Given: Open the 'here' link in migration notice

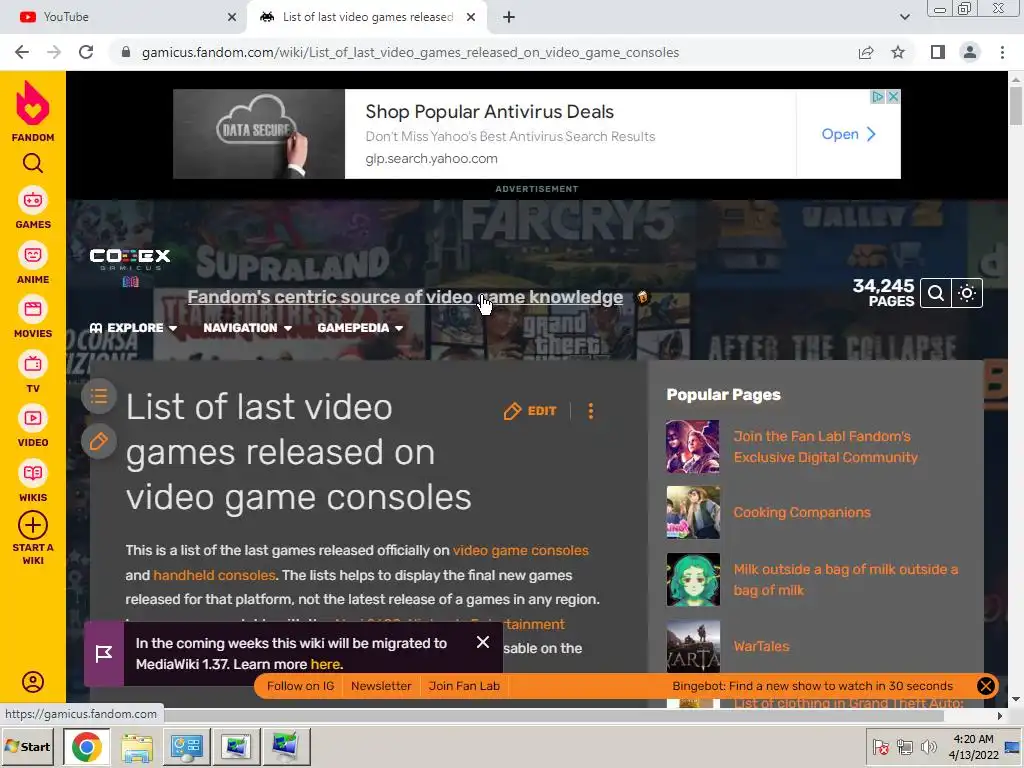Looking at the screenshot, I should click(325, 664).
